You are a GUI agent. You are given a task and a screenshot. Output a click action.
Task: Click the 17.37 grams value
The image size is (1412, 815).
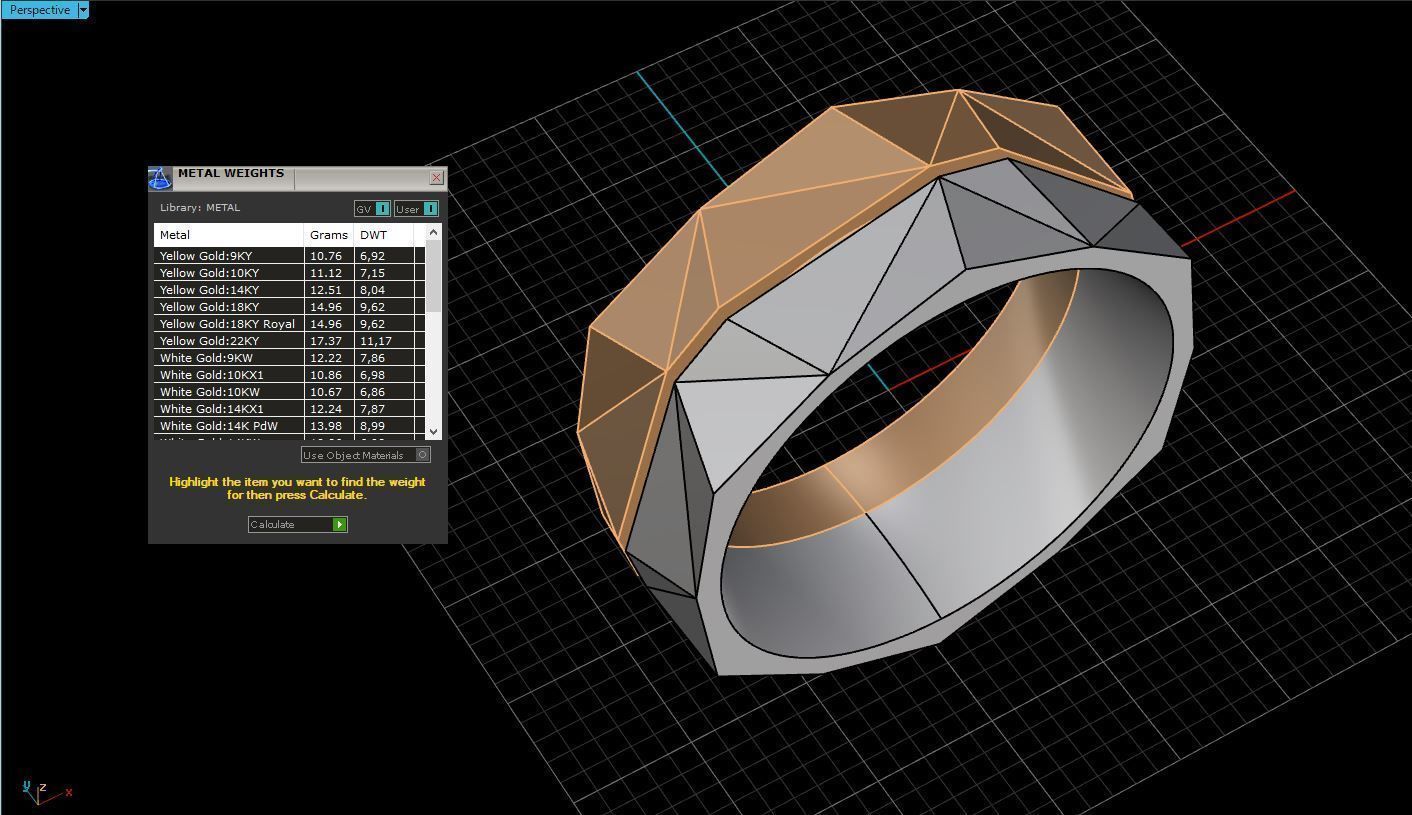tap(326, 341)
